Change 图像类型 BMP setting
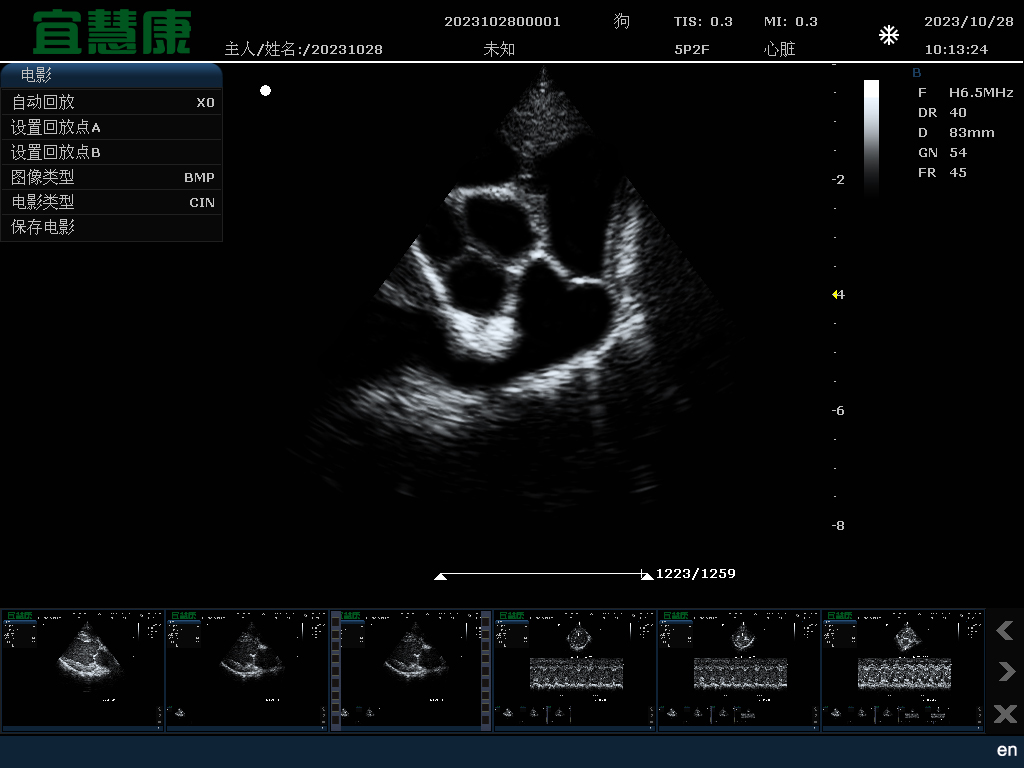1024x768 pixels. click(111, 177)
